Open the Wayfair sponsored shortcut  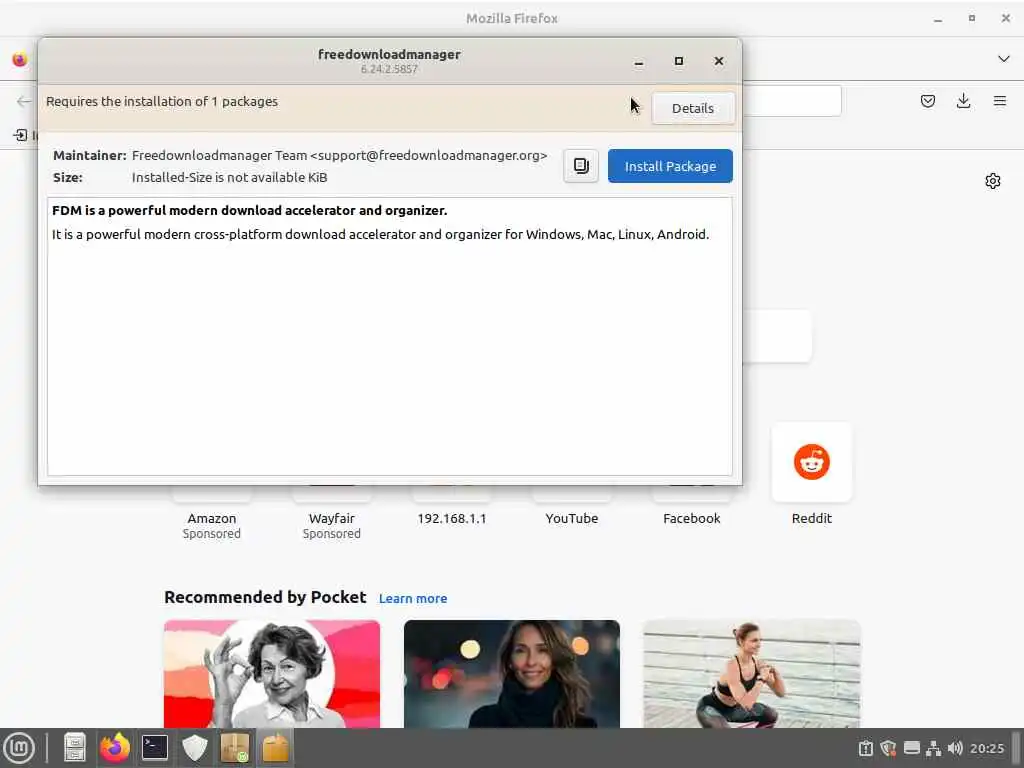click(332, 518)
